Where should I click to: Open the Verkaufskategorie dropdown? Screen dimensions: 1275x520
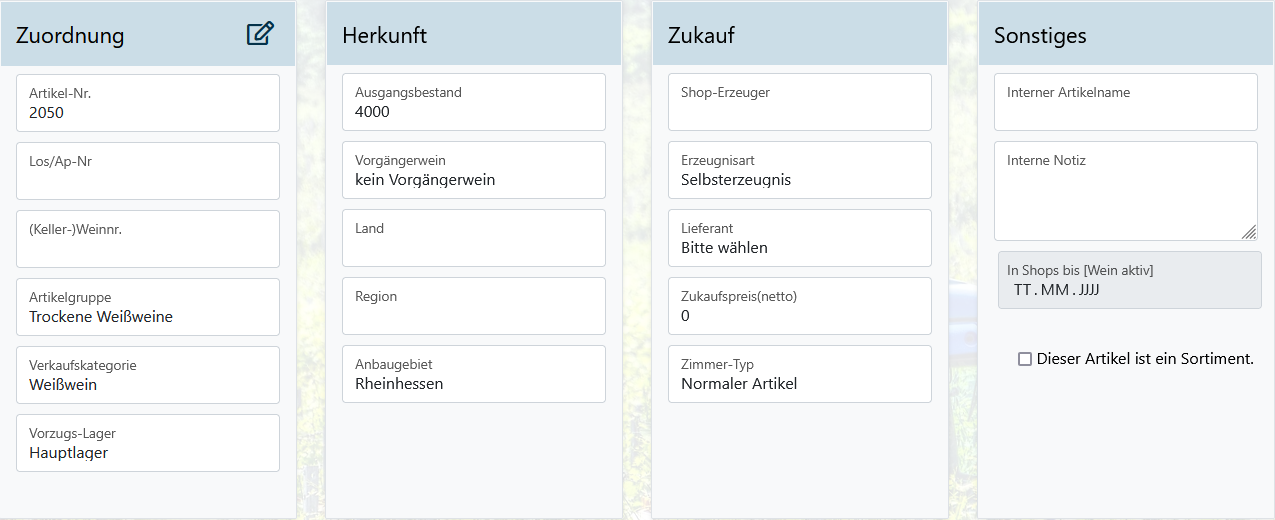(x=148, y=375)
